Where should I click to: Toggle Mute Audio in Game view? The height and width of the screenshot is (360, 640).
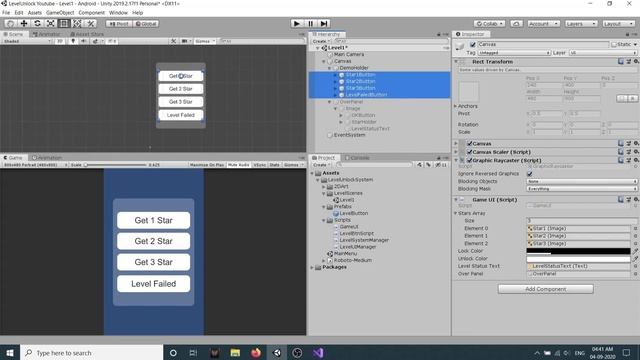[x=239, y=165]
